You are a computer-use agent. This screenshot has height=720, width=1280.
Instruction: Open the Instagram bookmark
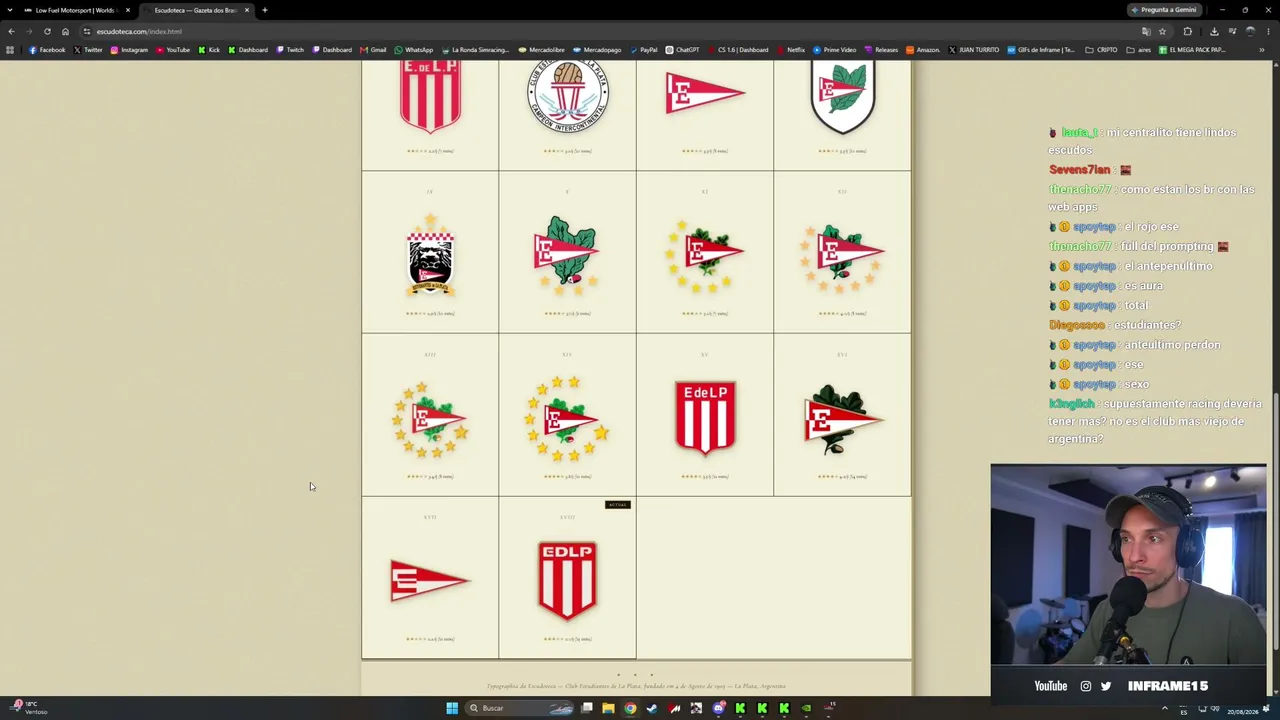coord(129,50)
